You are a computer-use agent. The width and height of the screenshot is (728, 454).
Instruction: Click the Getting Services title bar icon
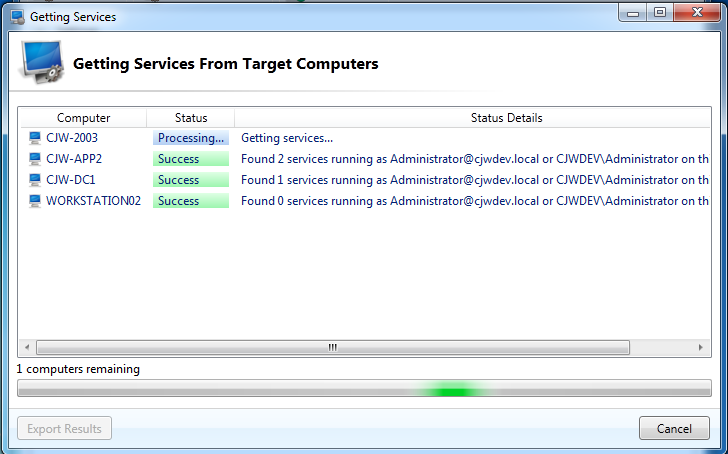click(x=17, y=17)
